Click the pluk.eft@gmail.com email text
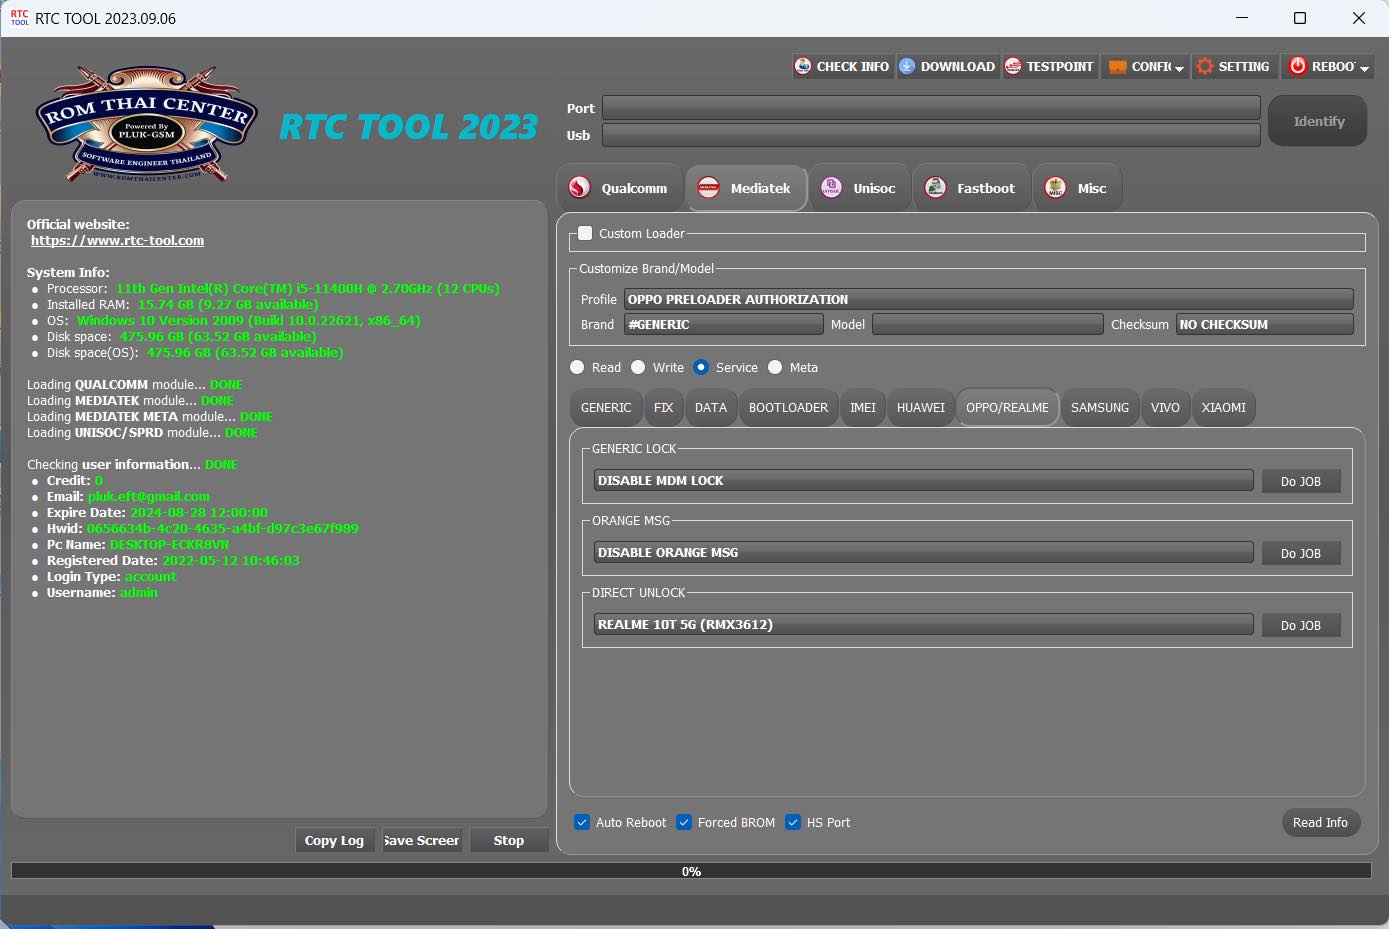 click(x=149, y=496)
